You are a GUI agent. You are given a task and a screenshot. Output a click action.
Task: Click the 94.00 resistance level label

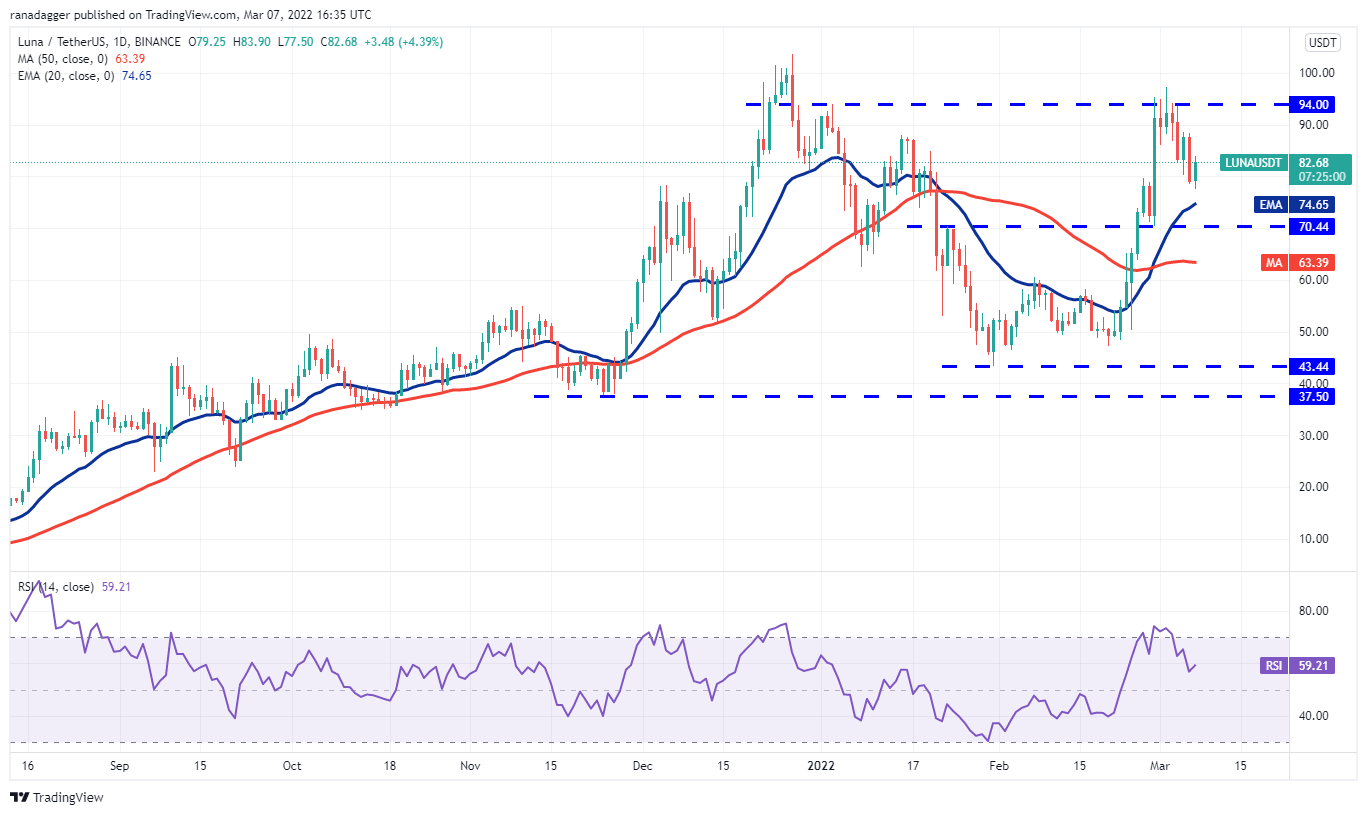[x=1312, y=104]
